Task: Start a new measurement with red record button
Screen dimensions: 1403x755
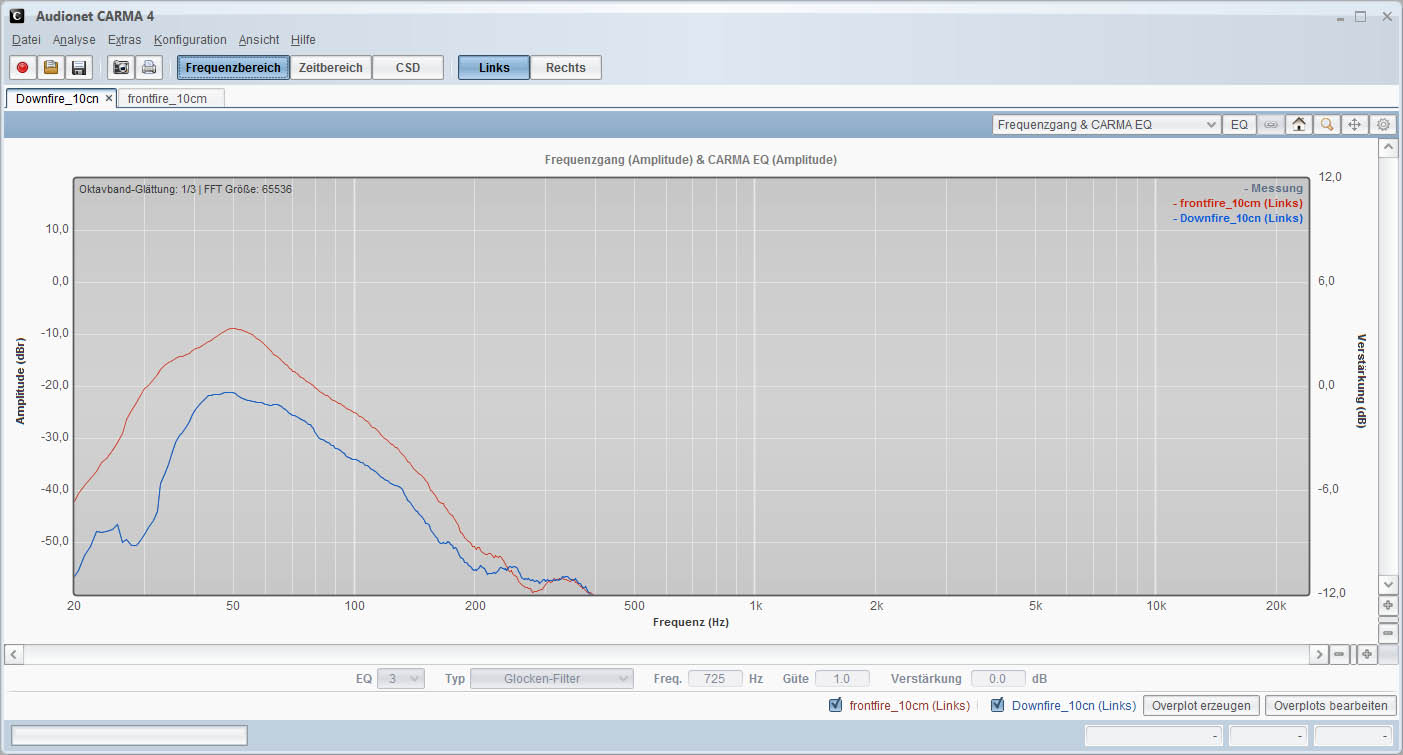Action: (x=23, y=68)
